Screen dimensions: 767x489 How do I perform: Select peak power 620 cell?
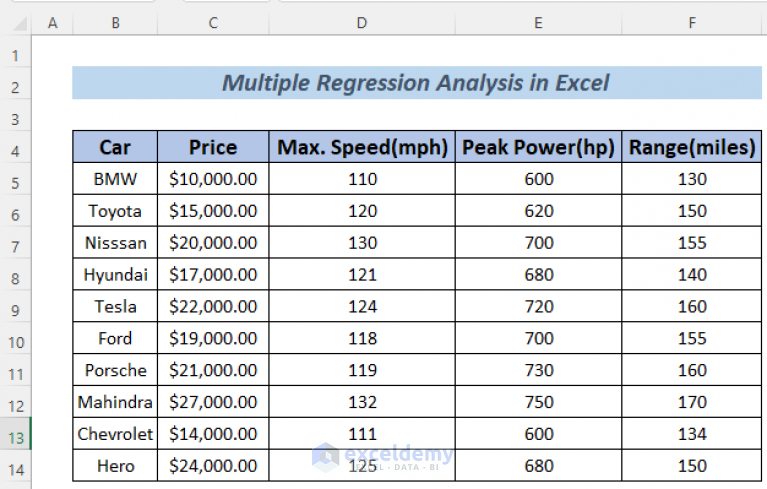539,211
